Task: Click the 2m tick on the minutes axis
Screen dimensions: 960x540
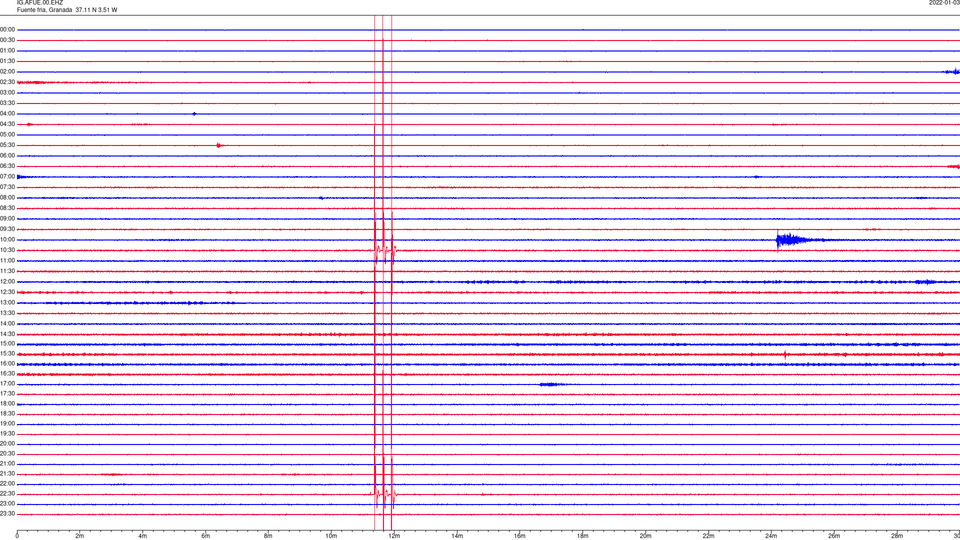Action: [x=80, y=536]
